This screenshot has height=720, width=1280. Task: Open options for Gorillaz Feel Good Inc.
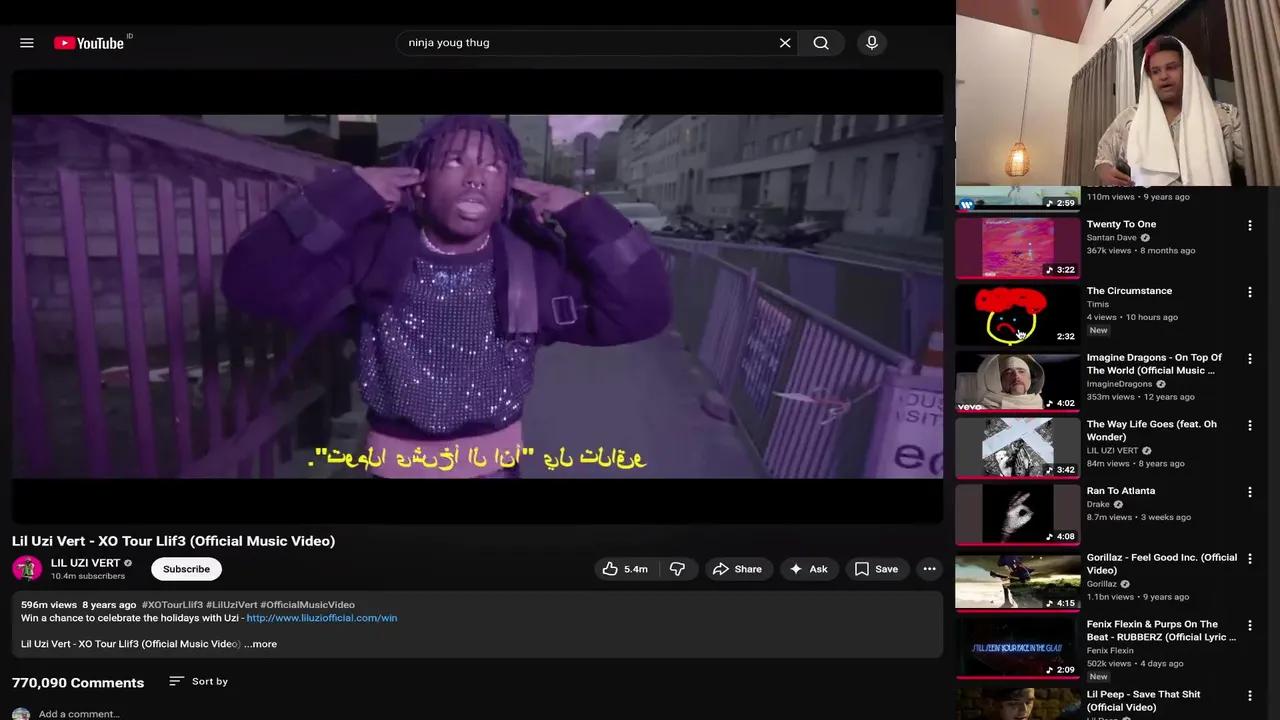point(1249,559)
